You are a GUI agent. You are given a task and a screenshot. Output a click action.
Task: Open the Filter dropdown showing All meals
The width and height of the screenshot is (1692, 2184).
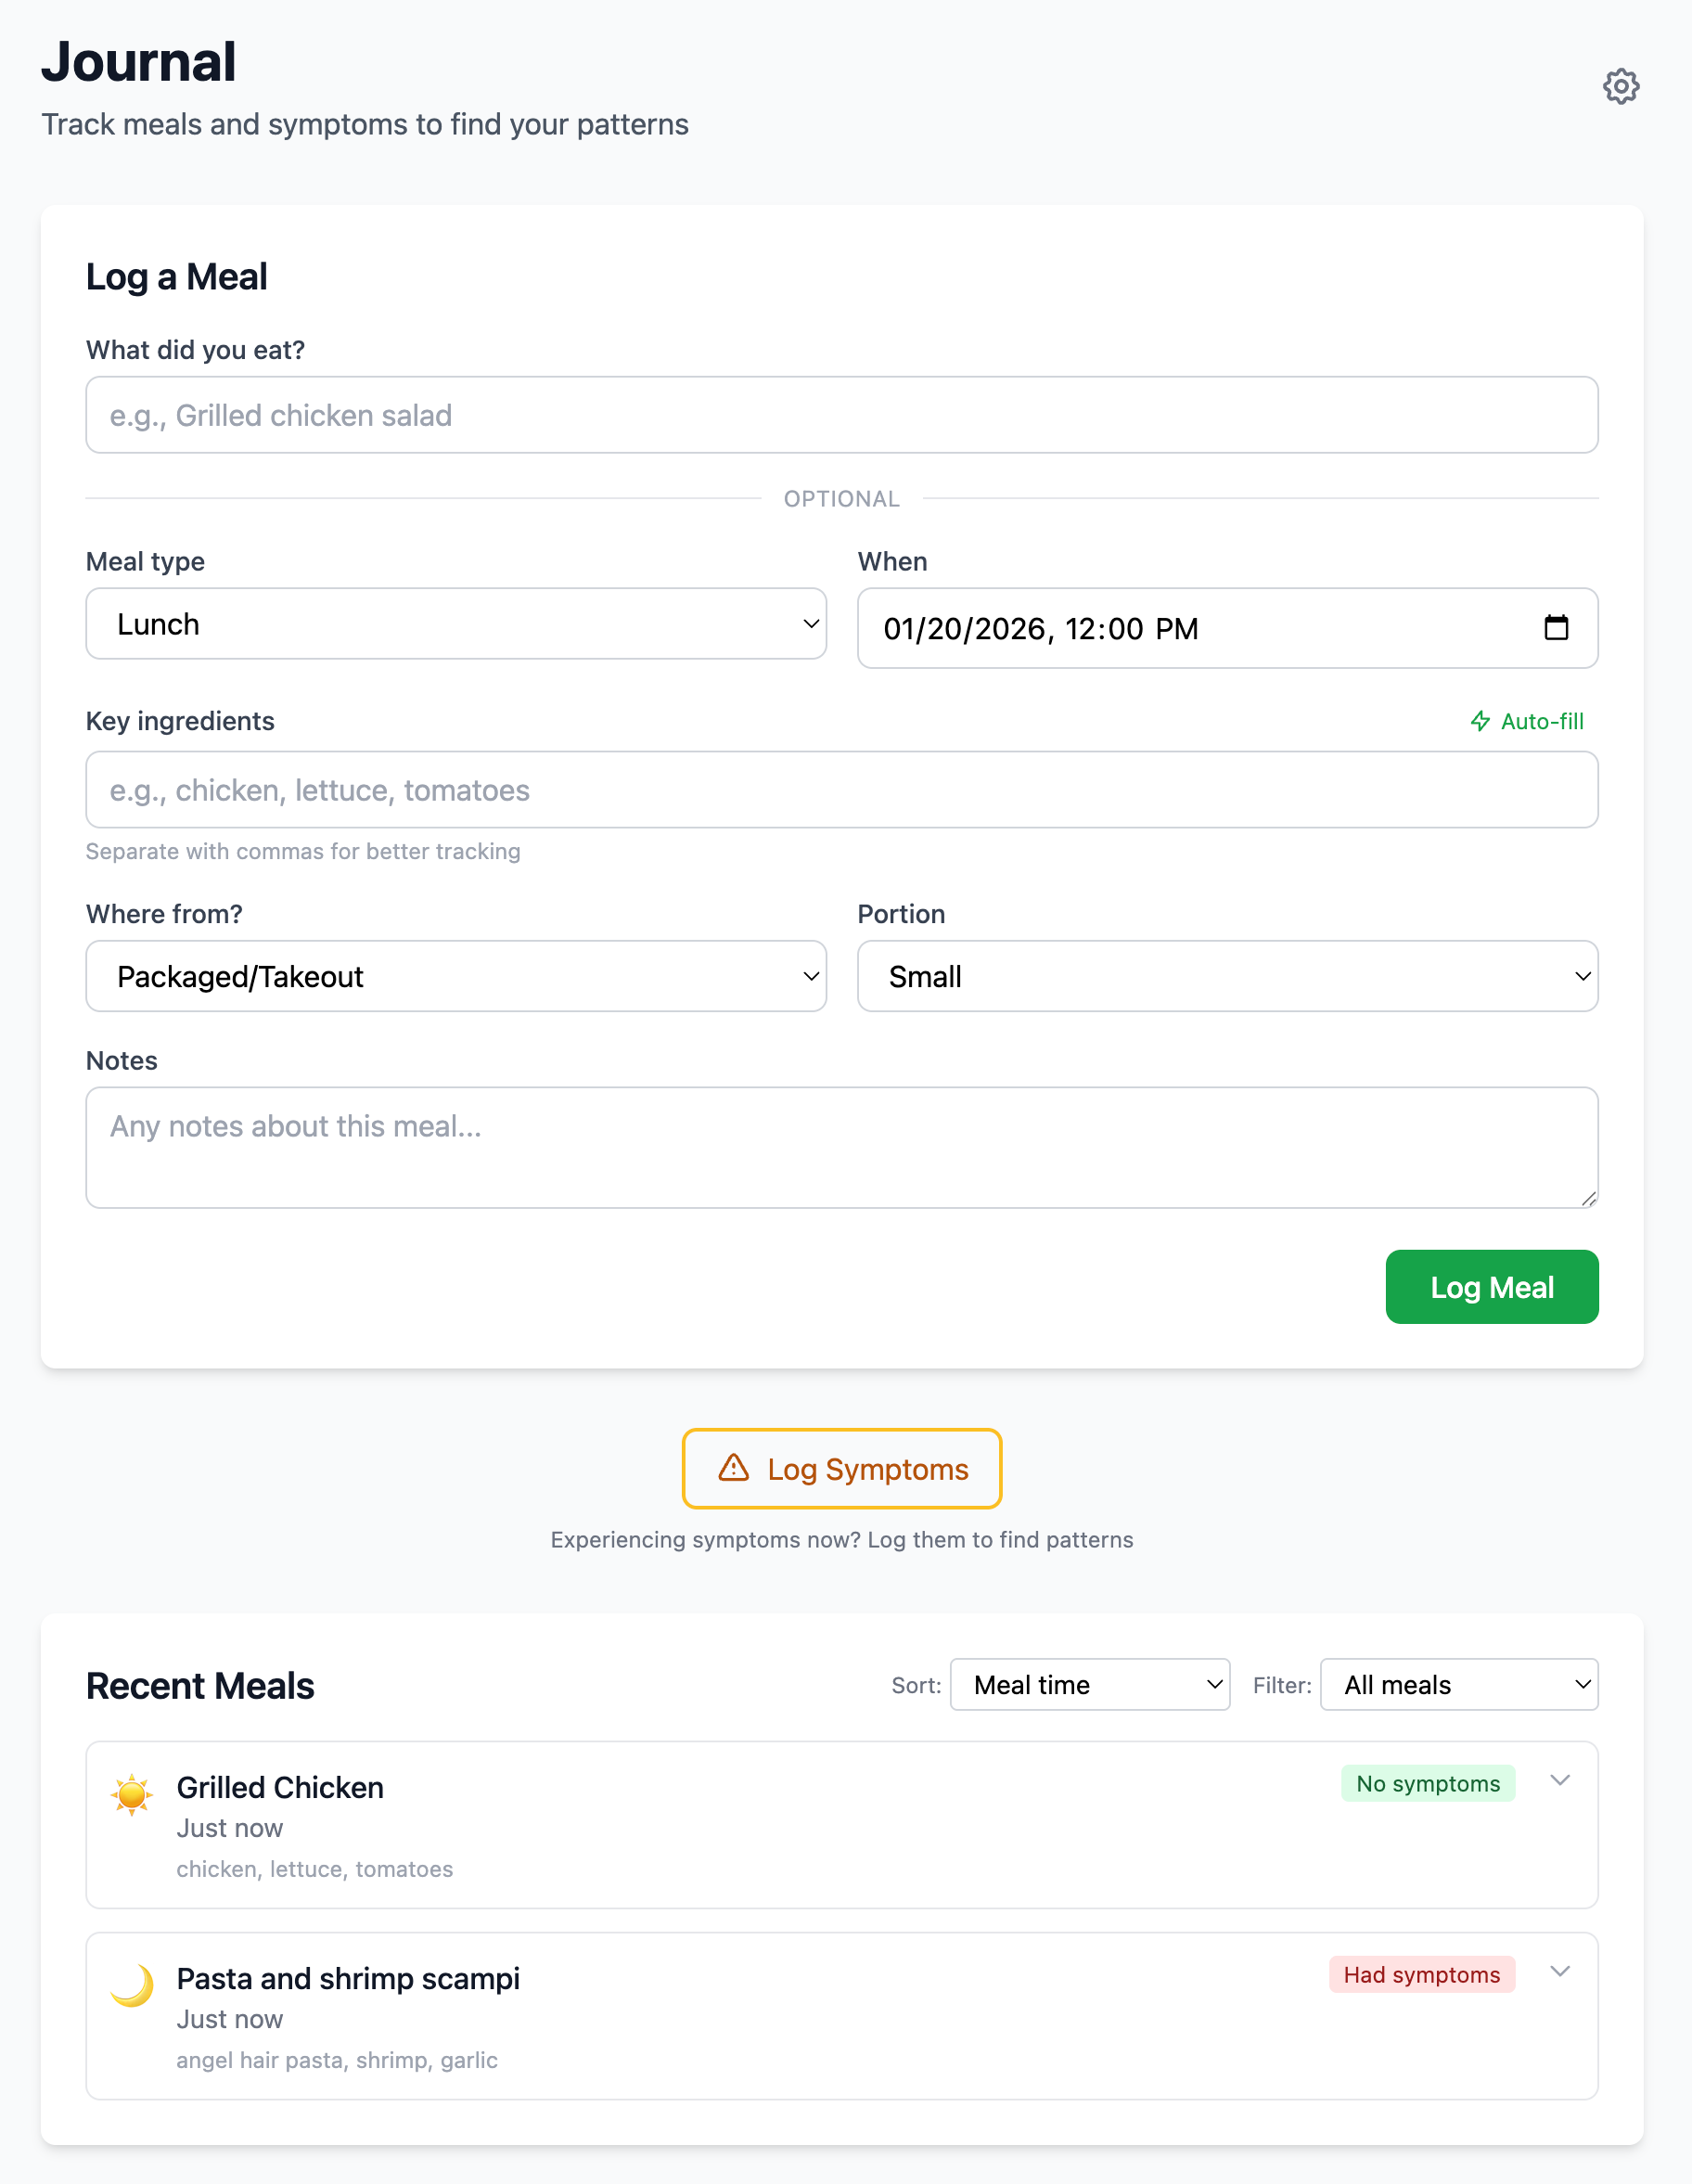point(1458,1684)
